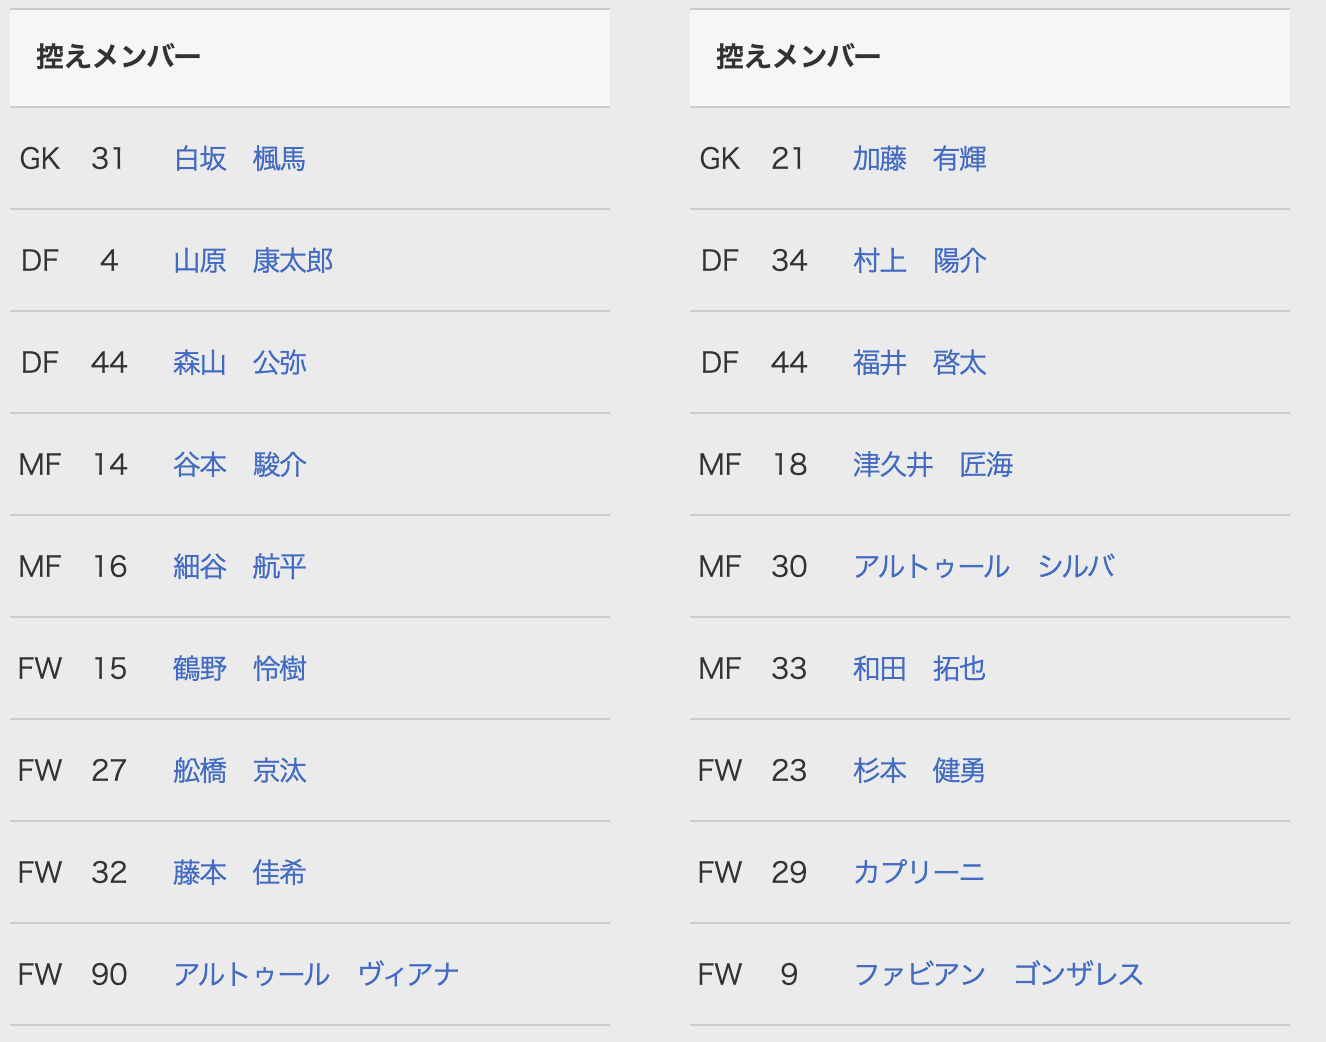Open player link 白坂 楓馬
The height and width of the screenshot is (1042, 1326).
239,159
